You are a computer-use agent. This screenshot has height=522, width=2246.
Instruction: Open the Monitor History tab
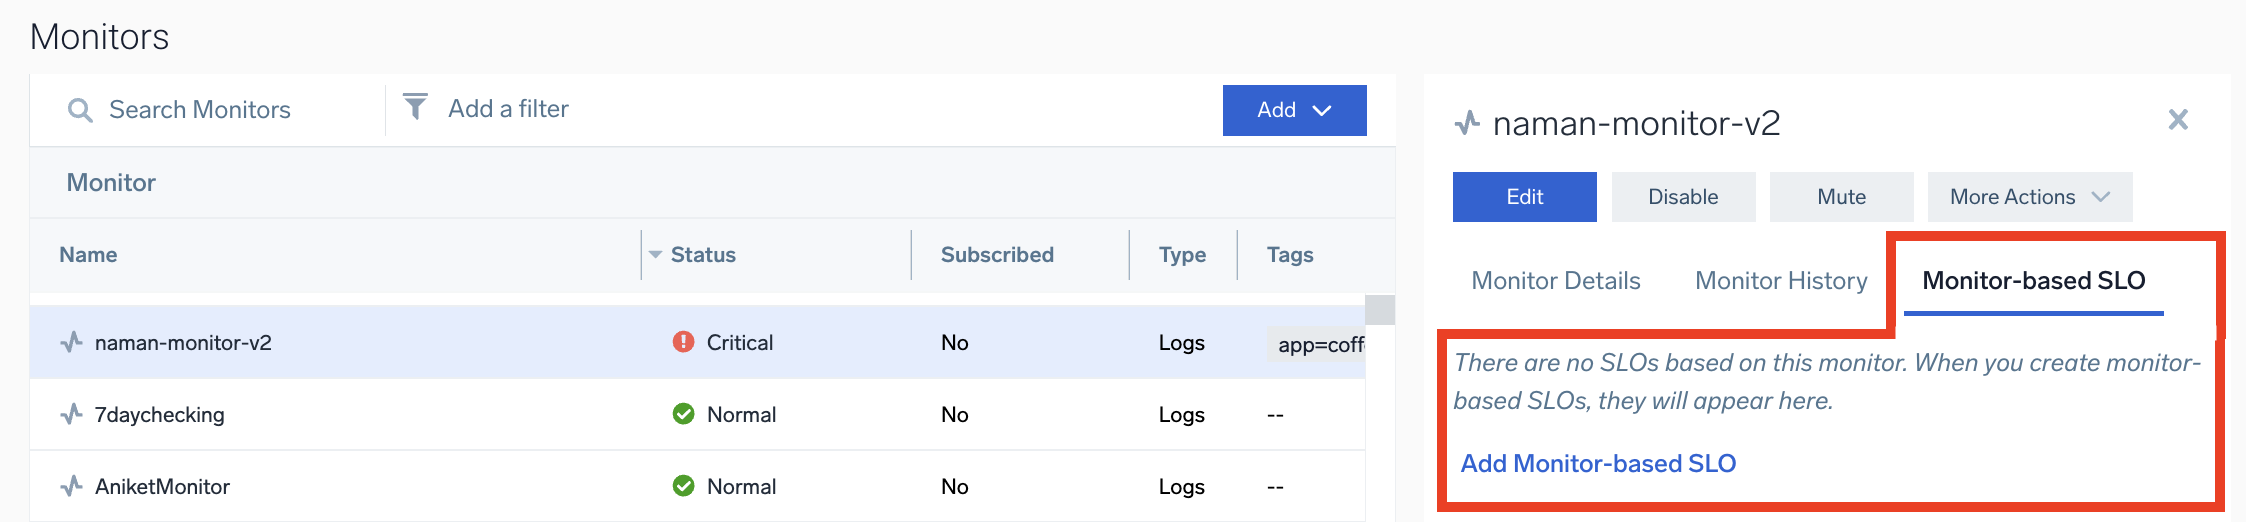pyautogui.click(x=1781, y=281)
